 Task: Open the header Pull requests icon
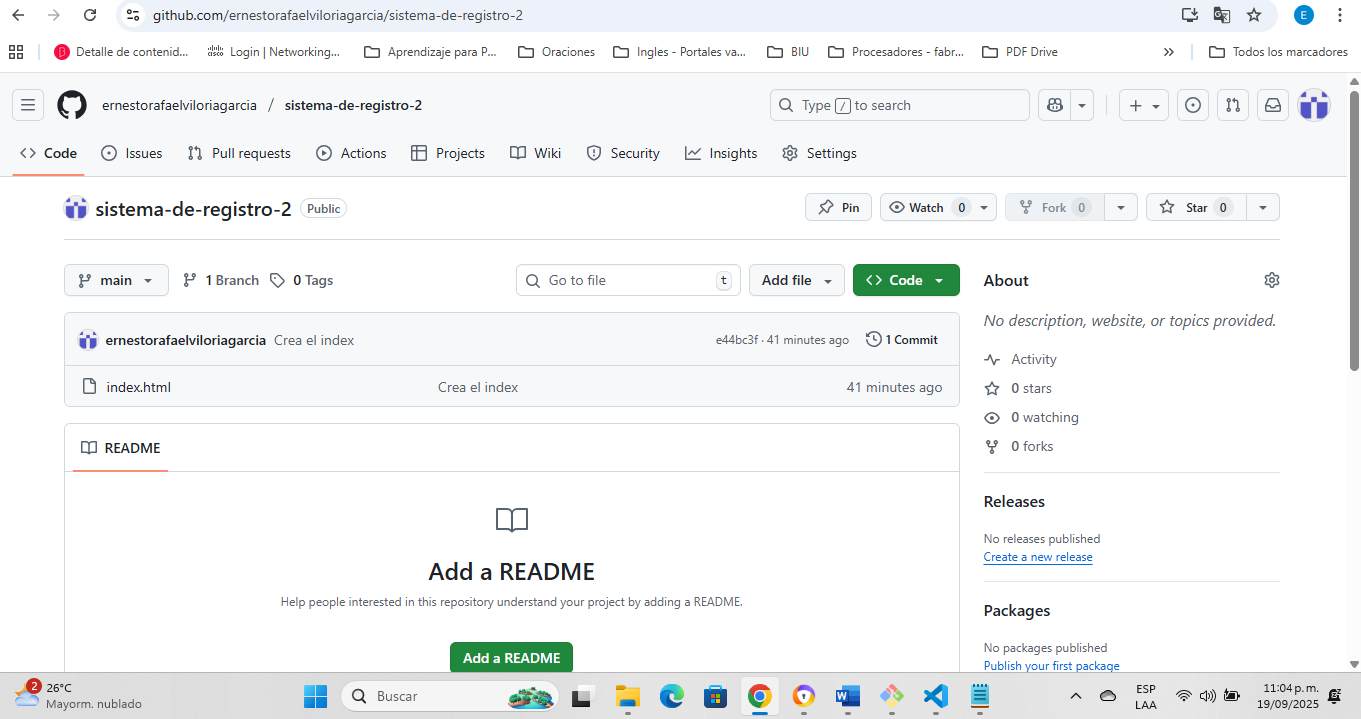click(x=1233, y=105)
